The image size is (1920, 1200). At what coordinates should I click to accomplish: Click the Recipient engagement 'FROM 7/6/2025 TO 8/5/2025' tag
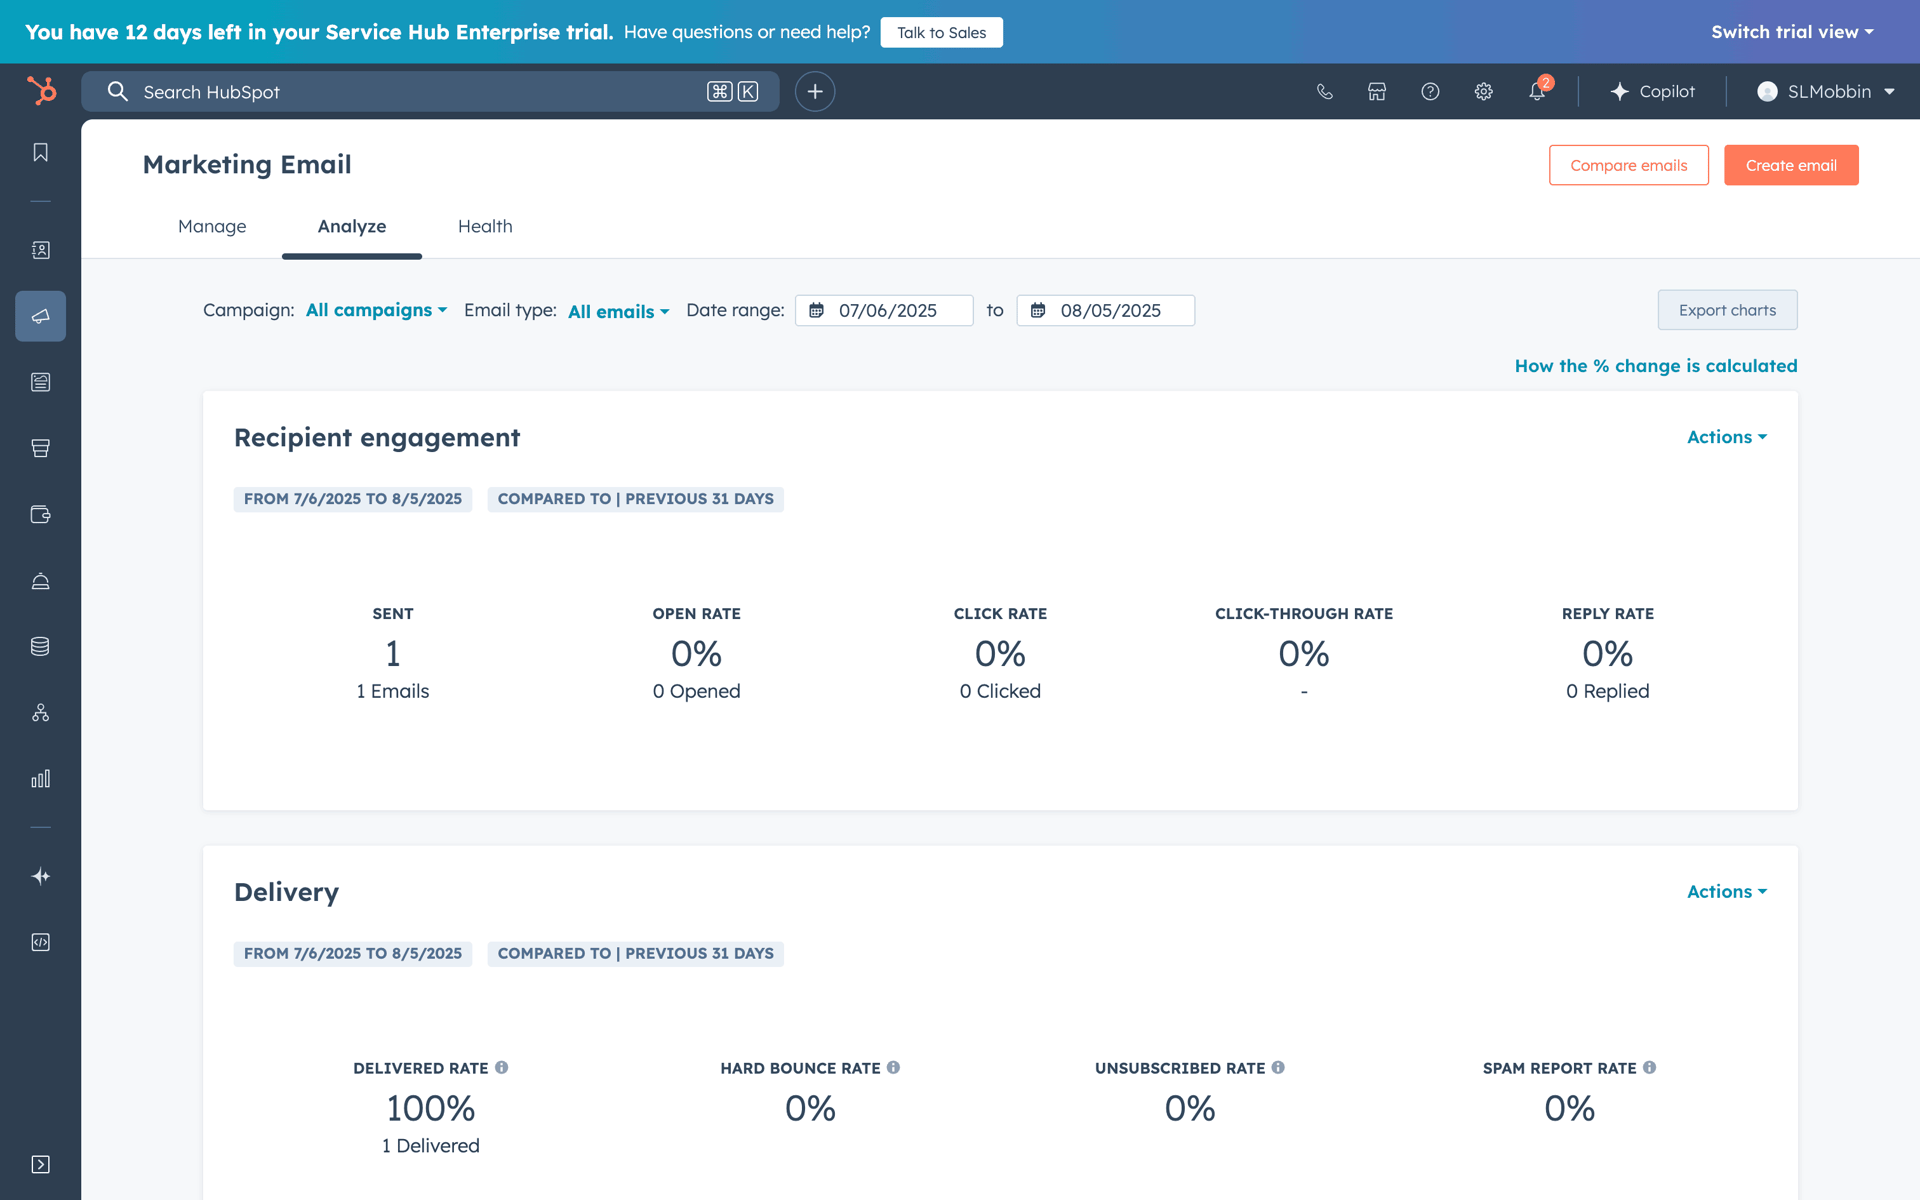pyautogui.click(x=352, y=498)
